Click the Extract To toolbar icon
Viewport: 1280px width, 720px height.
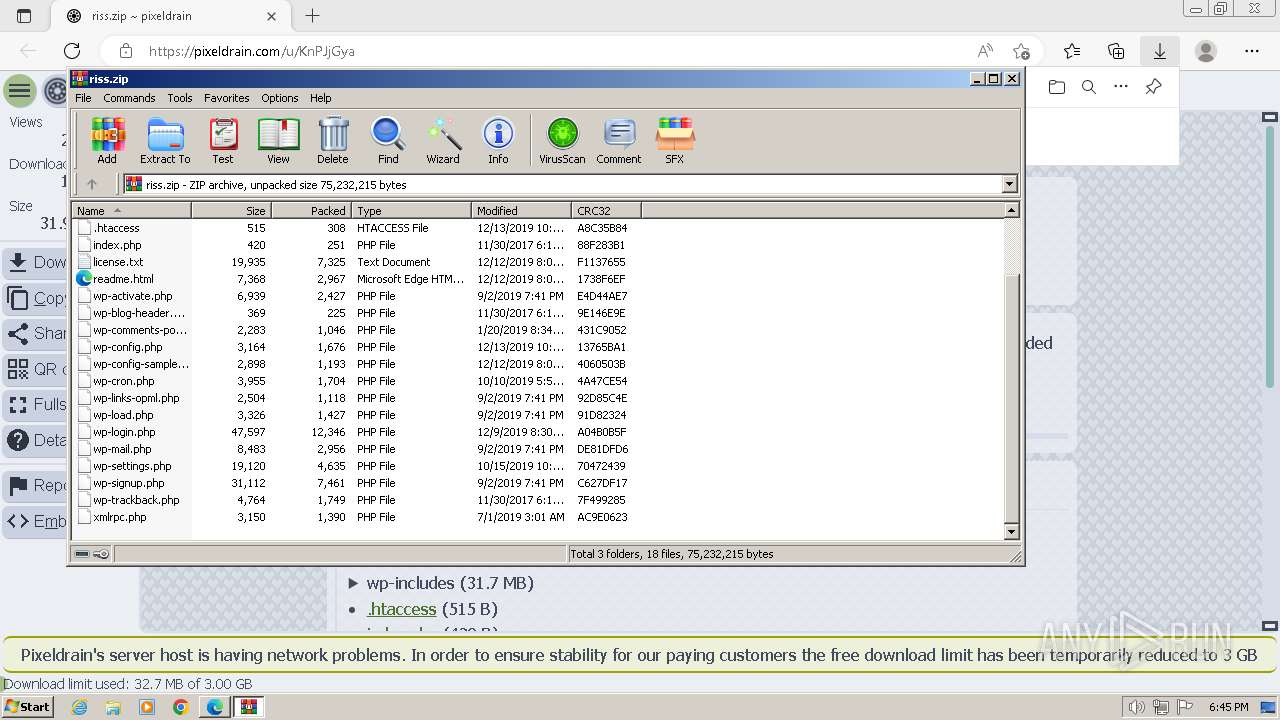pos(165,140)
